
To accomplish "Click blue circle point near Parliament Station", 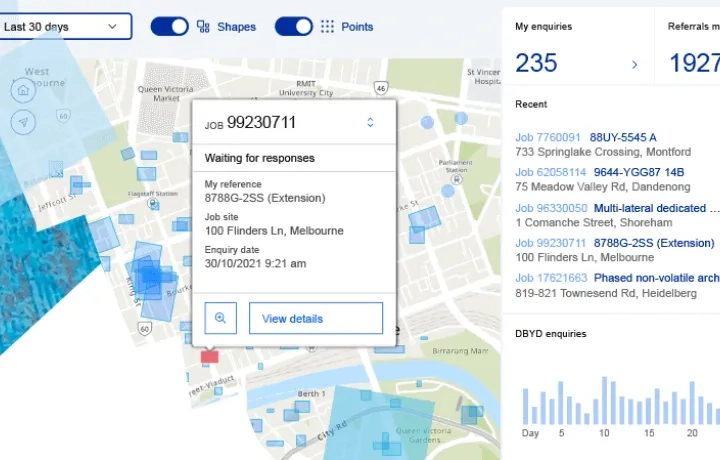I will [x=430, y=122].
